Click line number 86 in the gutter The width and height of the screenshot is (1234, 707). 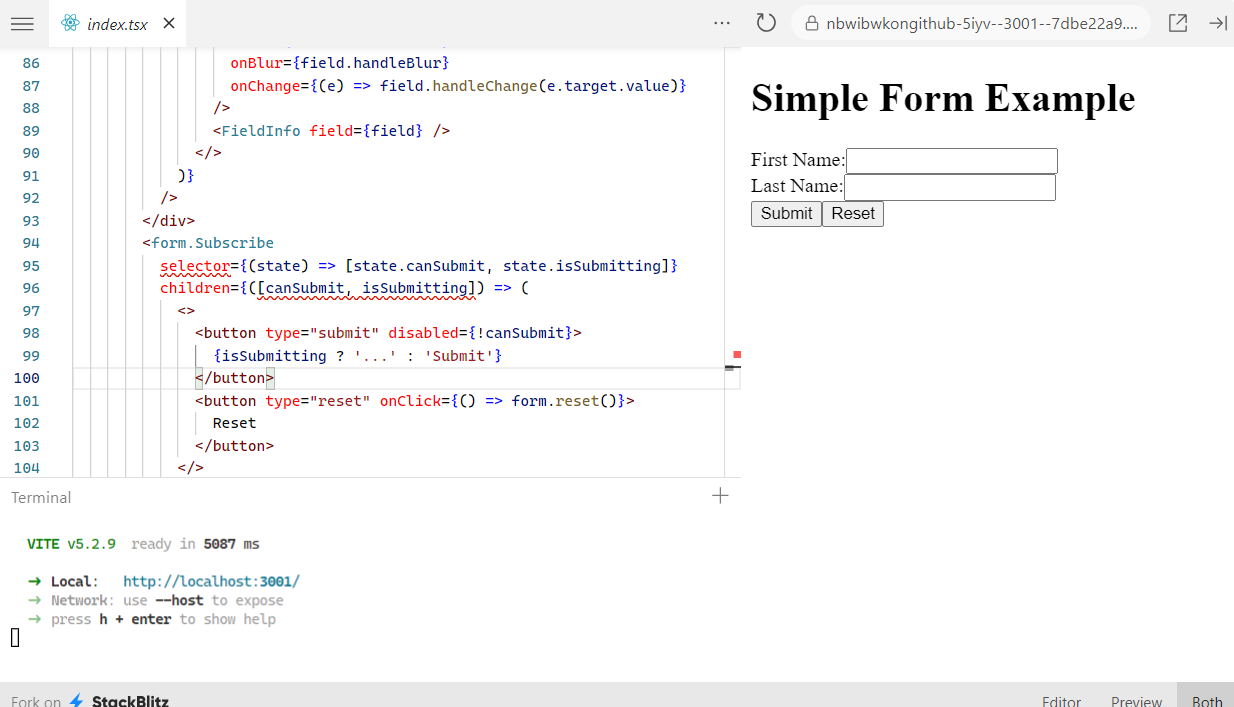[31, 63]
